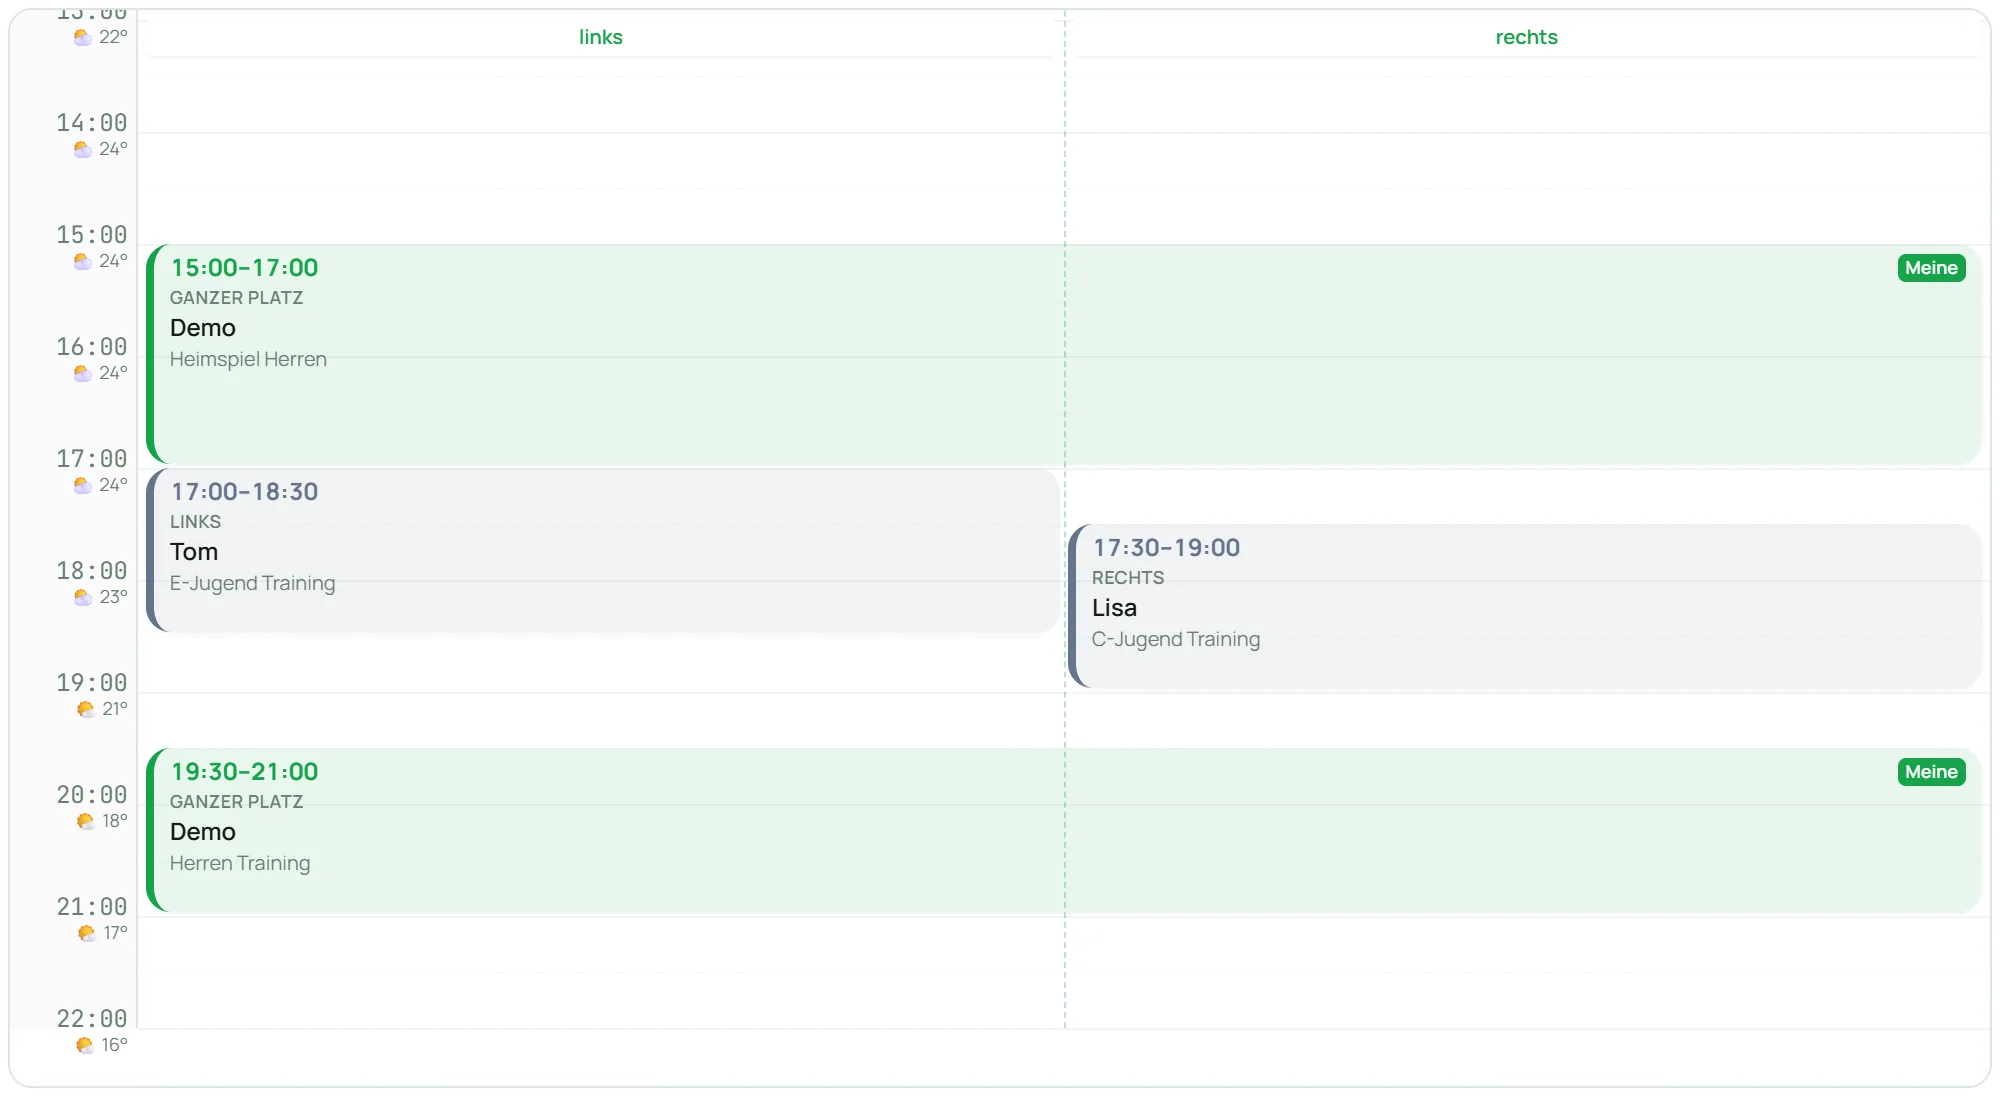Viewport: 2000px width, 1096px height.
Task: Click the GANZER PLATZ label in the 15:00 booking
Action: (x=236, y=298)
